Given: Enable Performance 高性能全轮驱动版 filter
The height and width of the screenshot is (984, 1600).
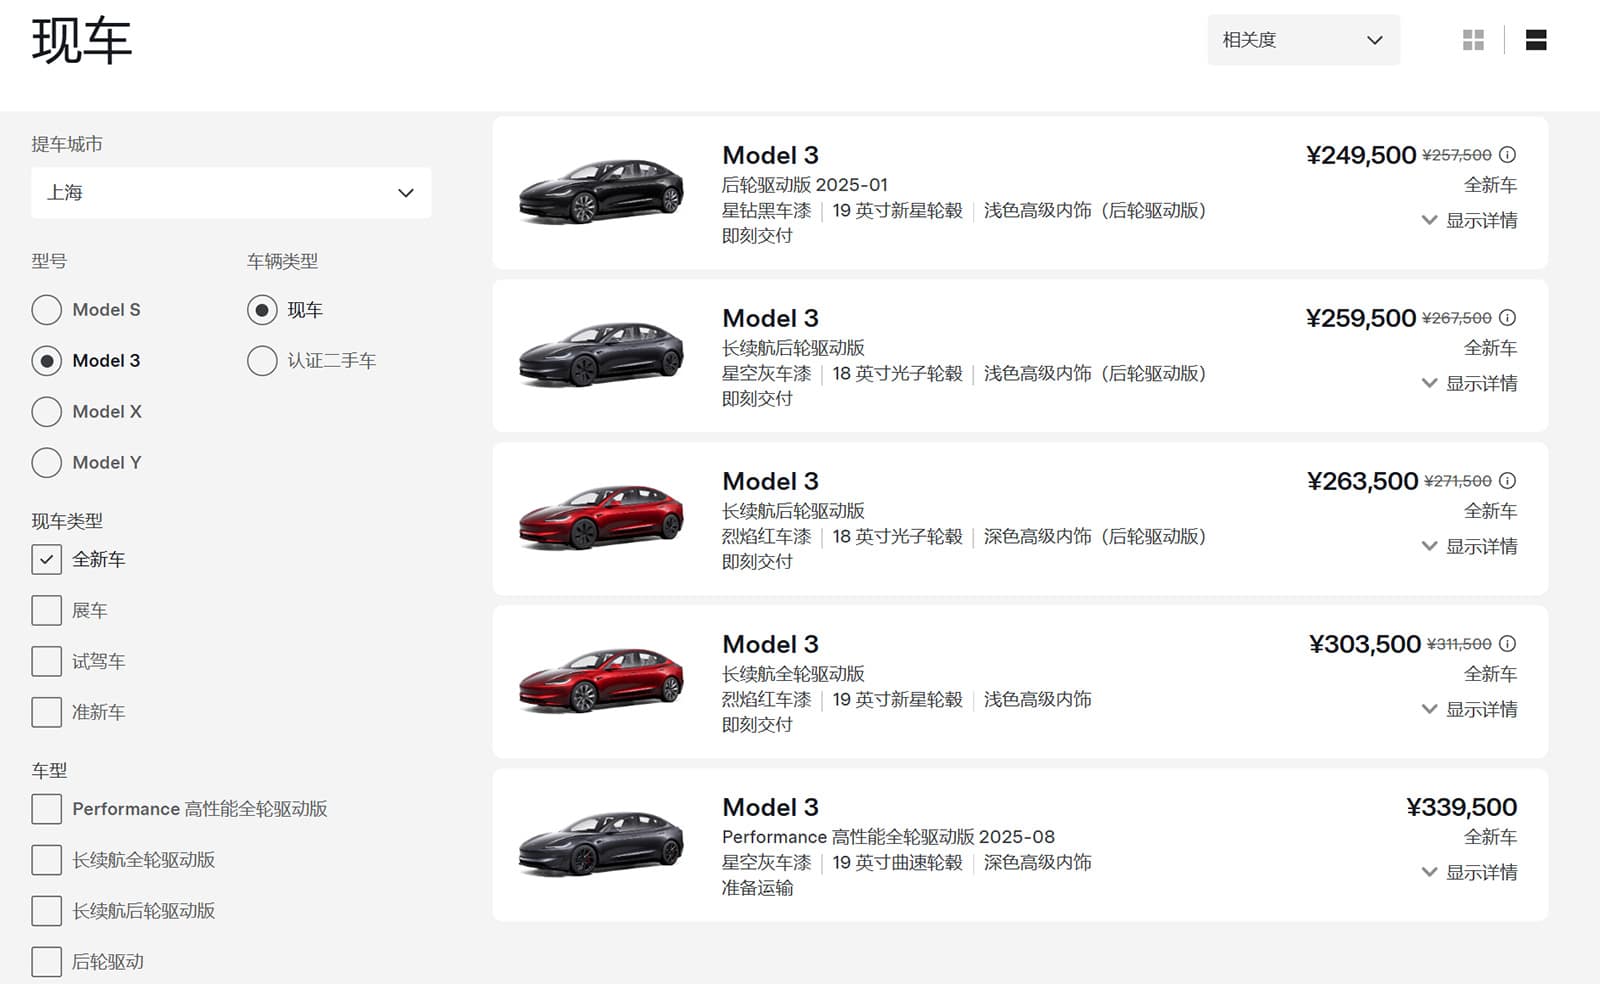Looking at the screenshot, I should [x=46, y=808].
